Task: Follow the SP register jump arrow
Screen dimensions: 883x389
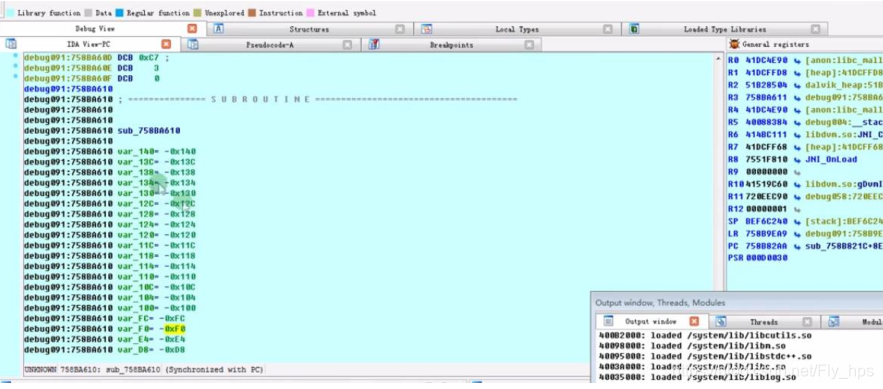Action: coord(797,221)
